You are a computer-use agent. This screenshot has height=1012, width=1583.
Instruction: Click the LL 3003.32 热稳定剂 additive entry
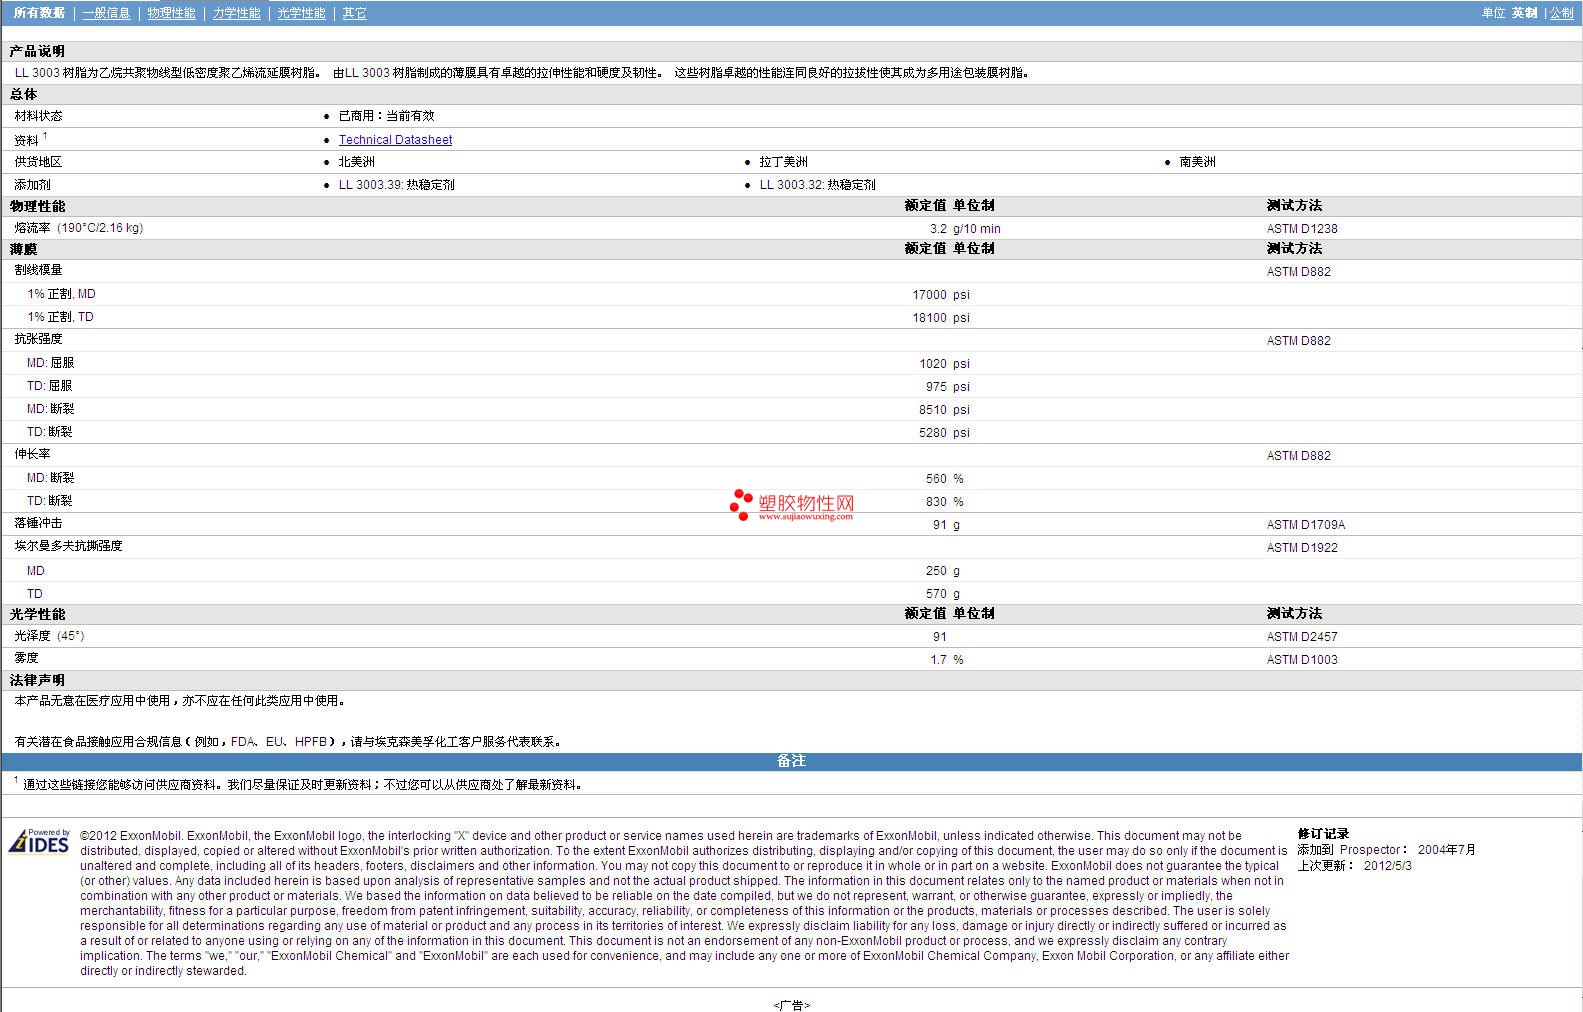click(817, 185)
